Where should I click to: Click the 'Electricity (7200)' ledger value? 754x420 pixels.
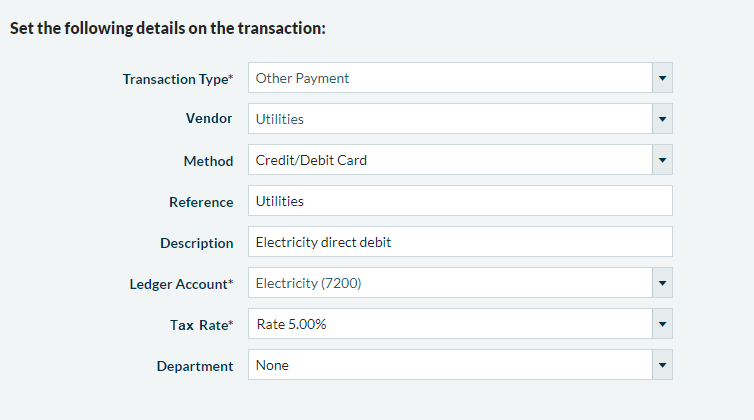[x=308, y=284]
